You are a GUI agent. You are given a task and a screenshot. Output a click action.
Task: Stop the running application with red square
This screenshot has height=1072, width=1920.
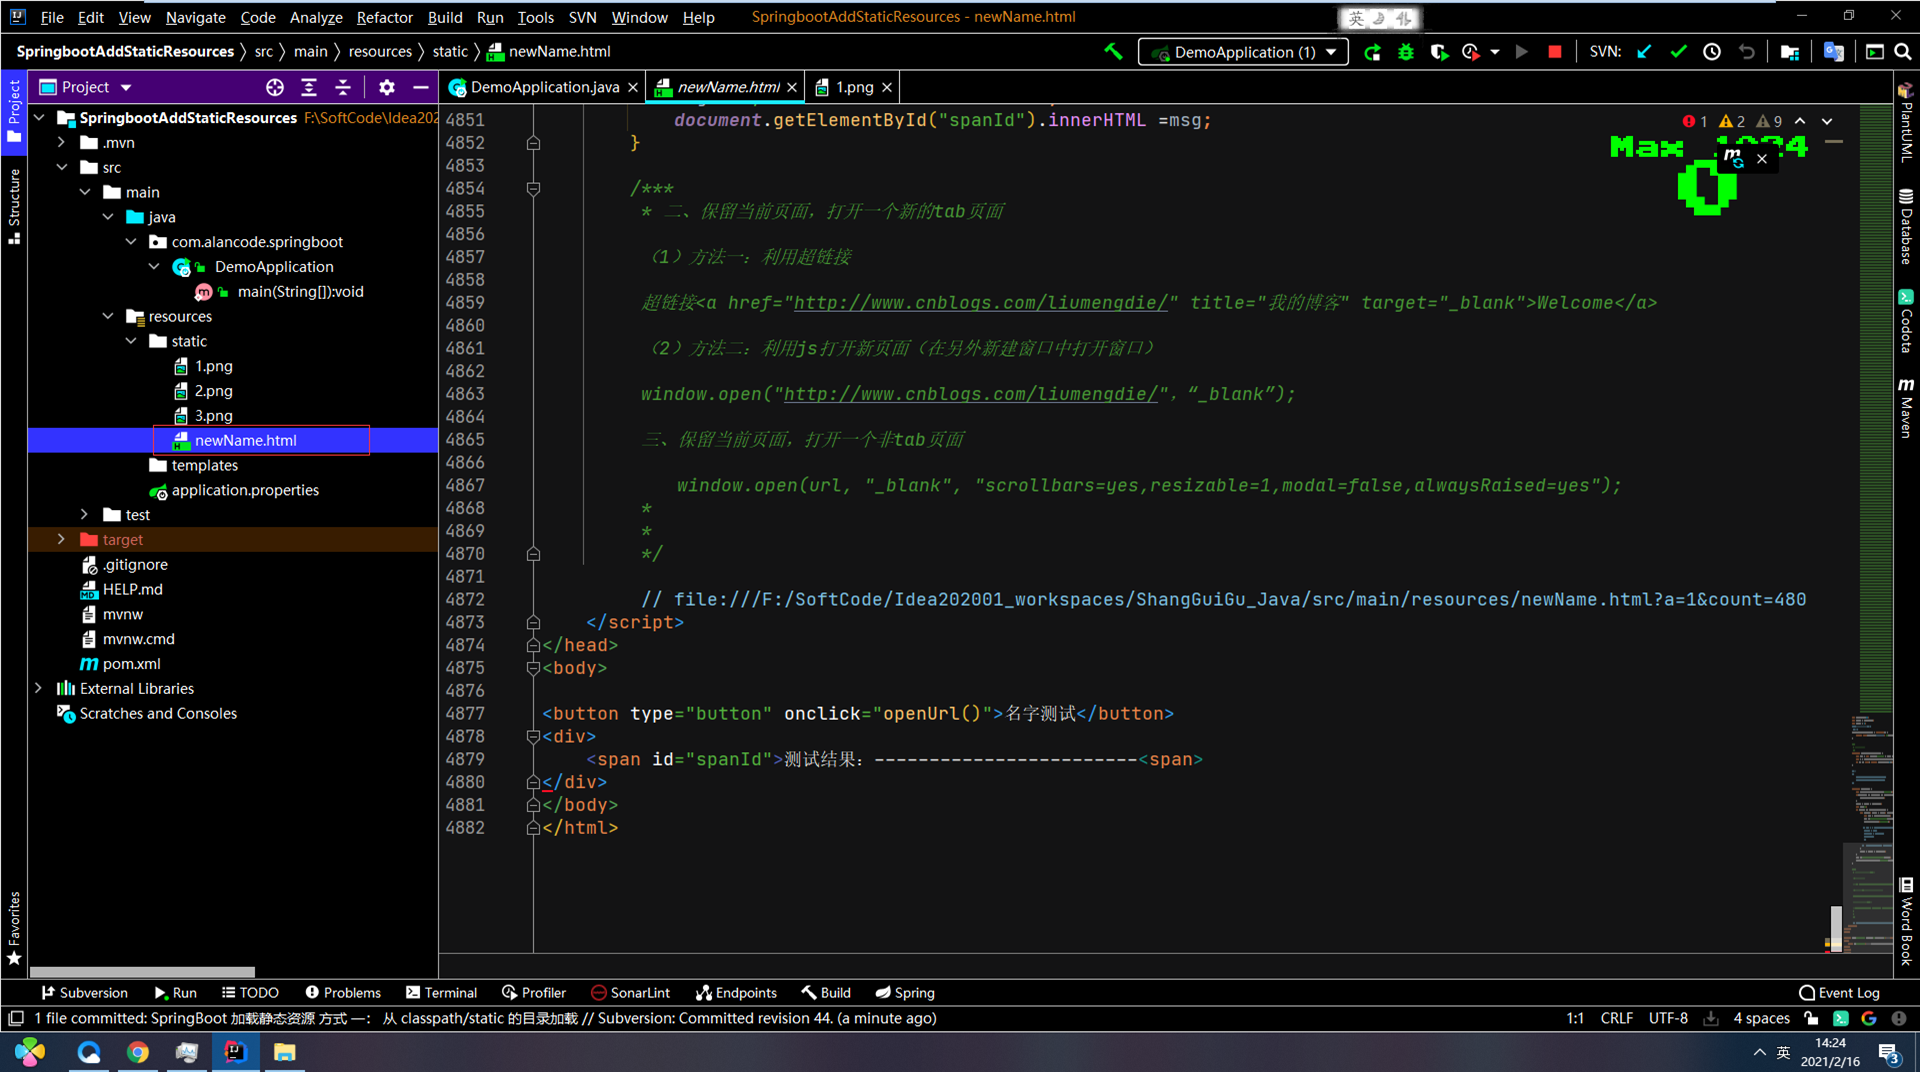[x=1555, y=52]
